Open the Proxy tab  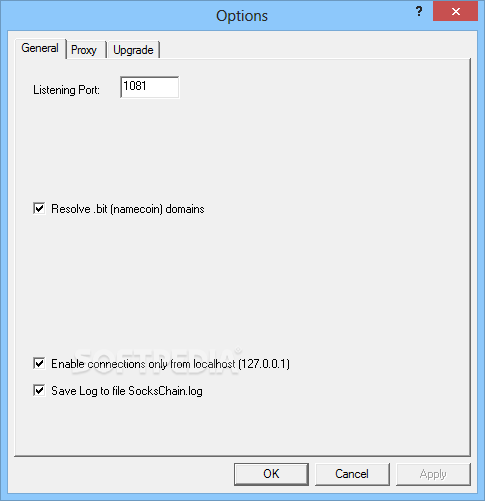tap(84, 50)
